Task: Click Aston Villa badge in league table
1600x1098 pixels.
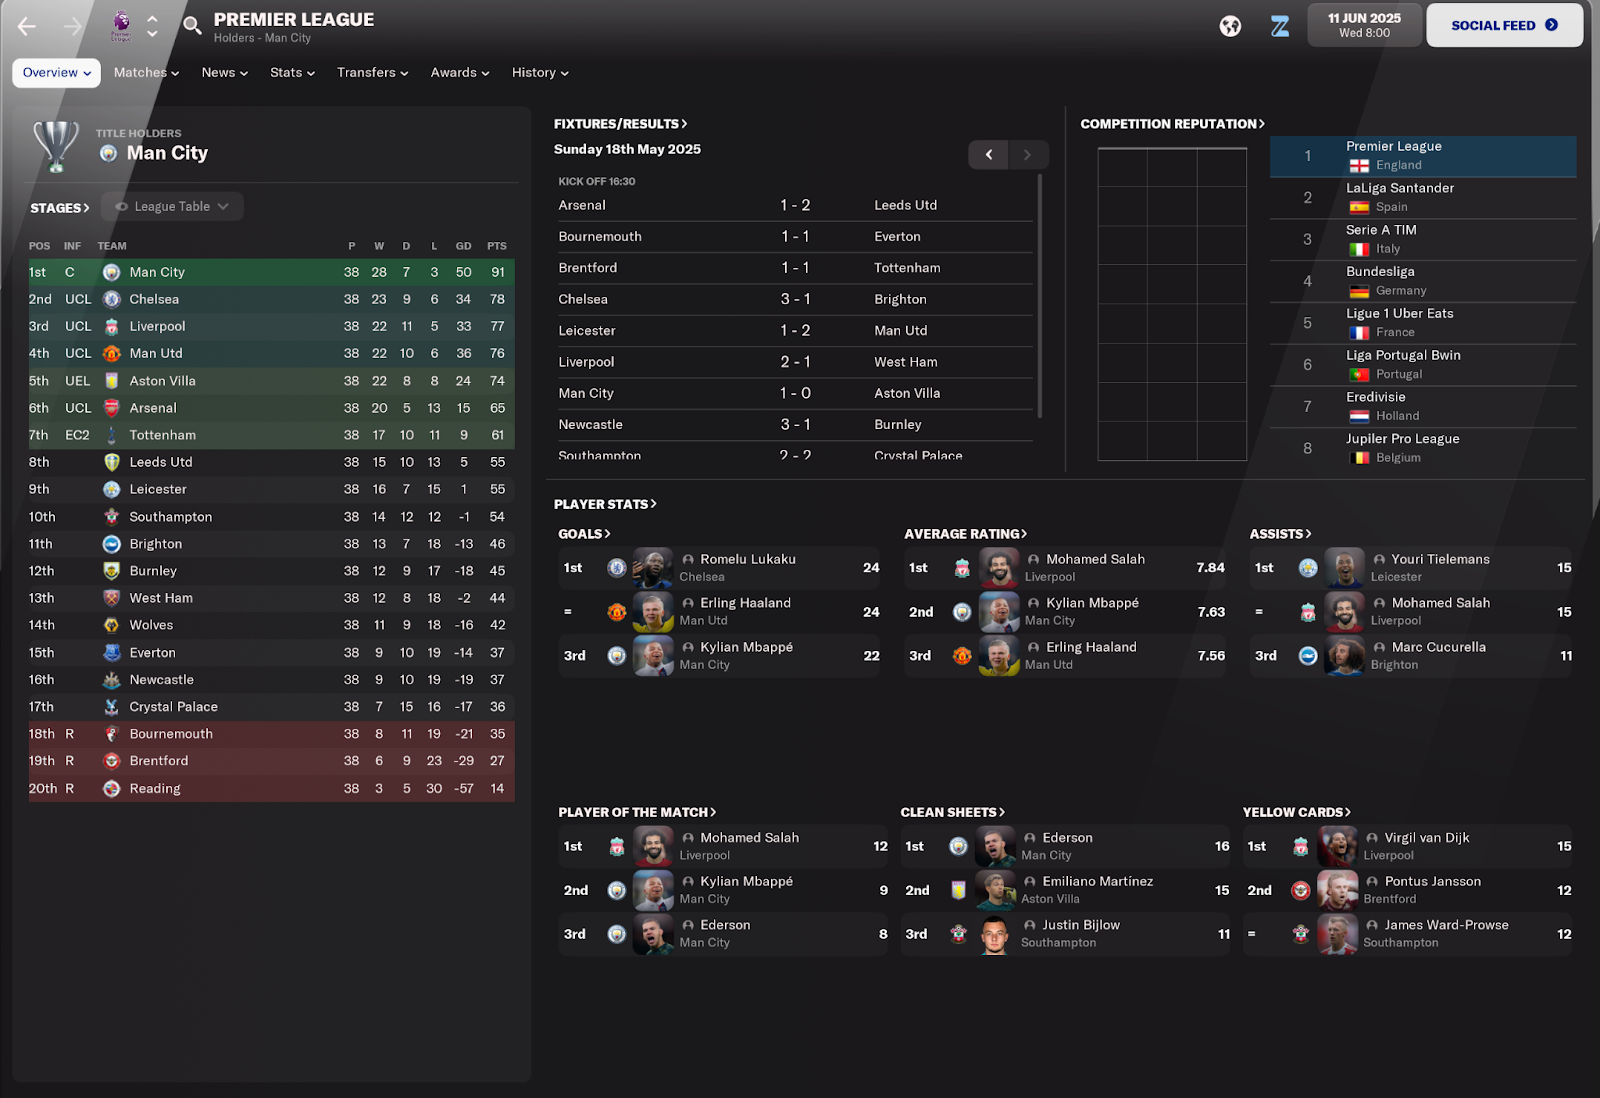Action: coord(112,381)
